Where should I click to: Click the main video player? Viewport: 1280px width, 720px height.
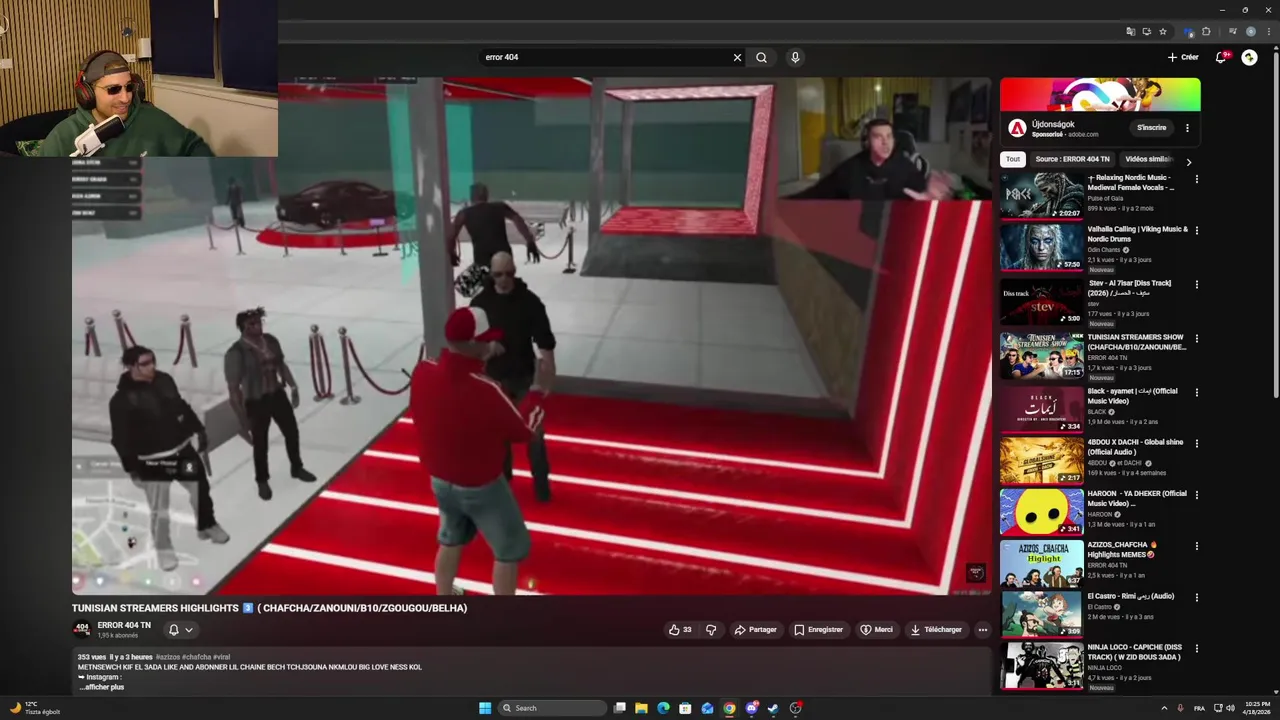pyautogui.click(x=531, y=336)
